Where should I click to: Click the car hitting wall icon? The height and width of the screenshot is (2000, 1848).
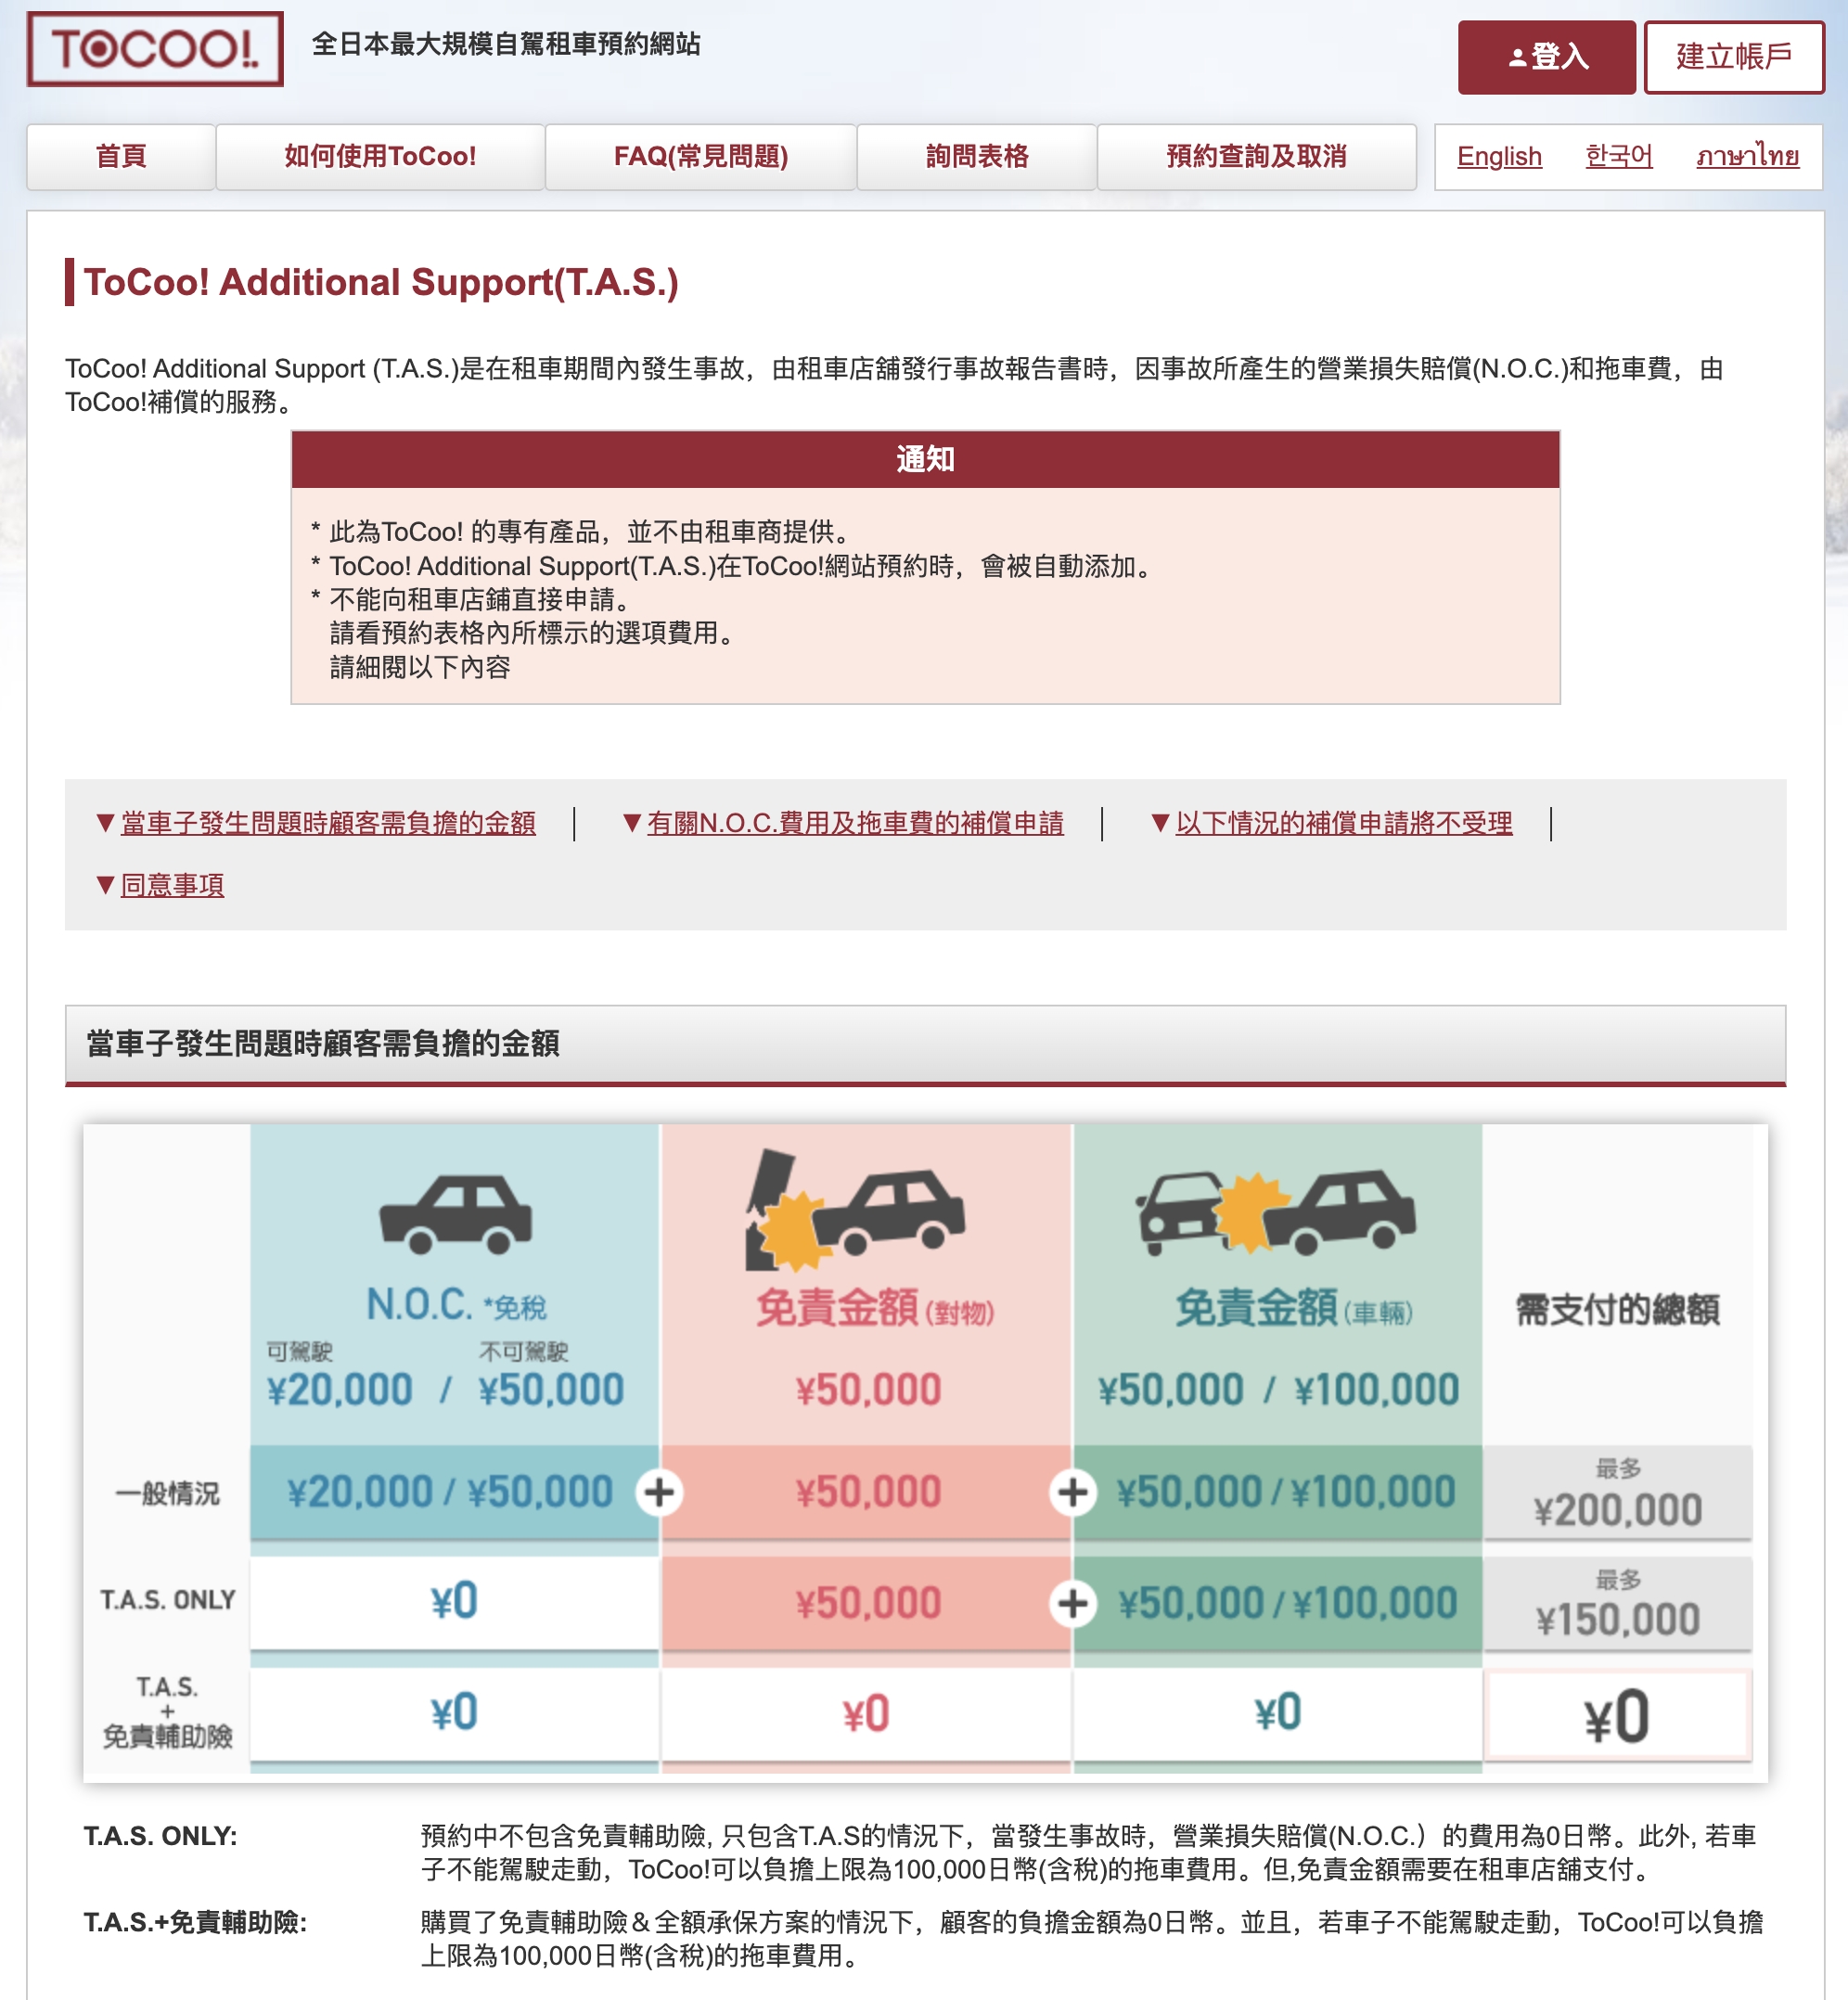coord(855,1210)
